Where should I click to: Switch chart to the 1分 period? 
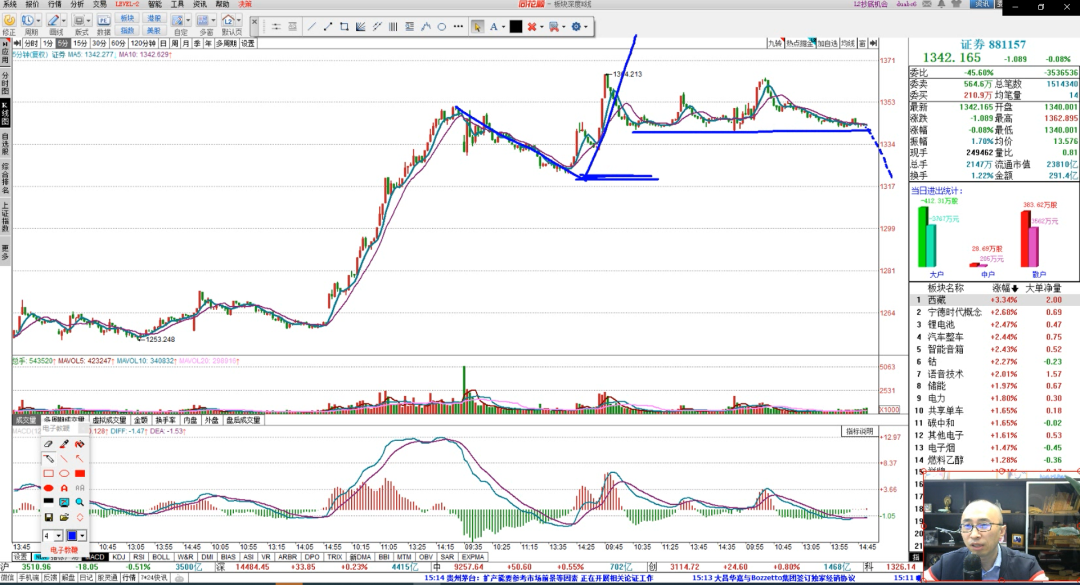48,43
